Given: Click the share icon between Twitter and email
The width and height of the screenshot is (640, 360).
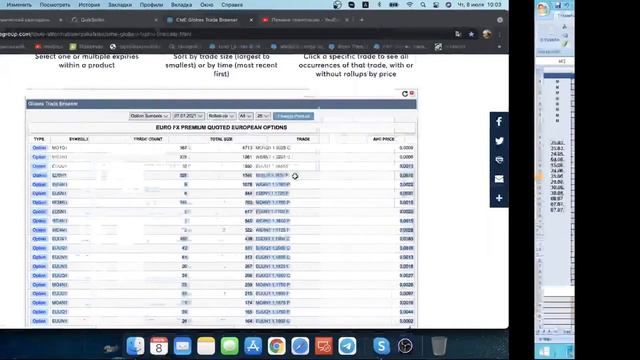Looking at the screenshot, I should pyautogui.click(x=499, y=160).
